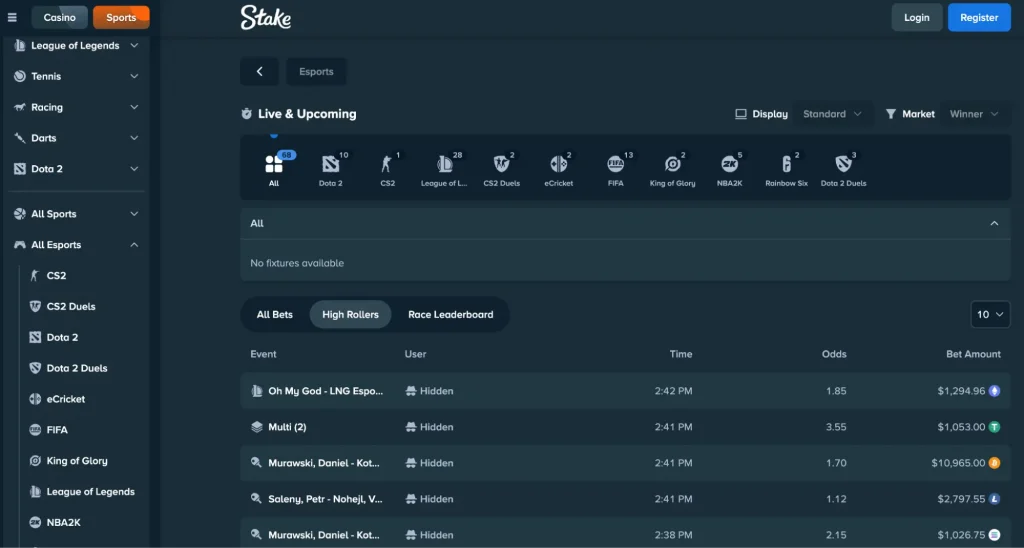Select the Rainbow Six category icon
The width and height of the screenshot is (1024, 548).
coord(786,165)
